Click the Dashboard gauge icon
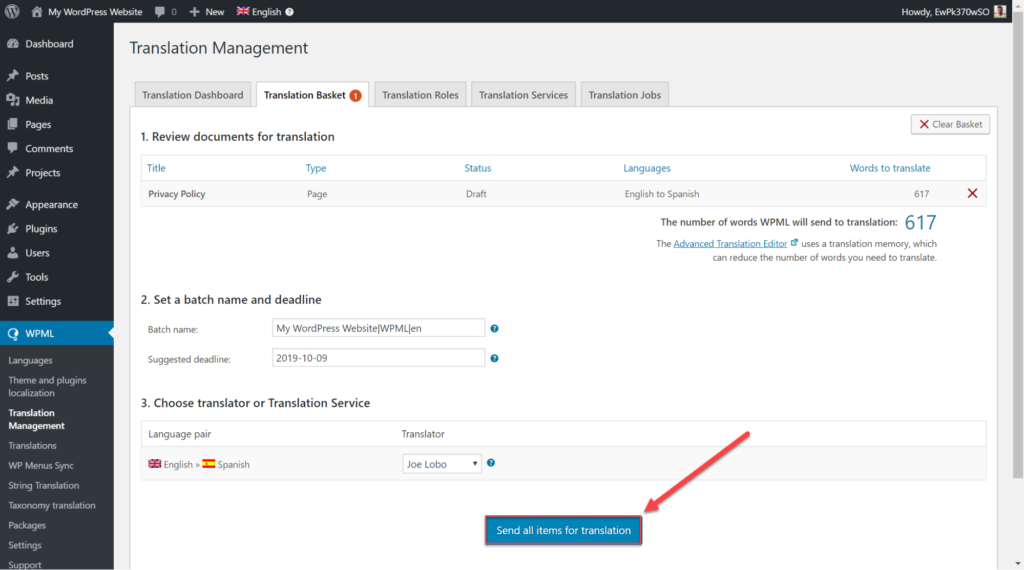This screenshot has height=570, width=1024. click(13, 44)
